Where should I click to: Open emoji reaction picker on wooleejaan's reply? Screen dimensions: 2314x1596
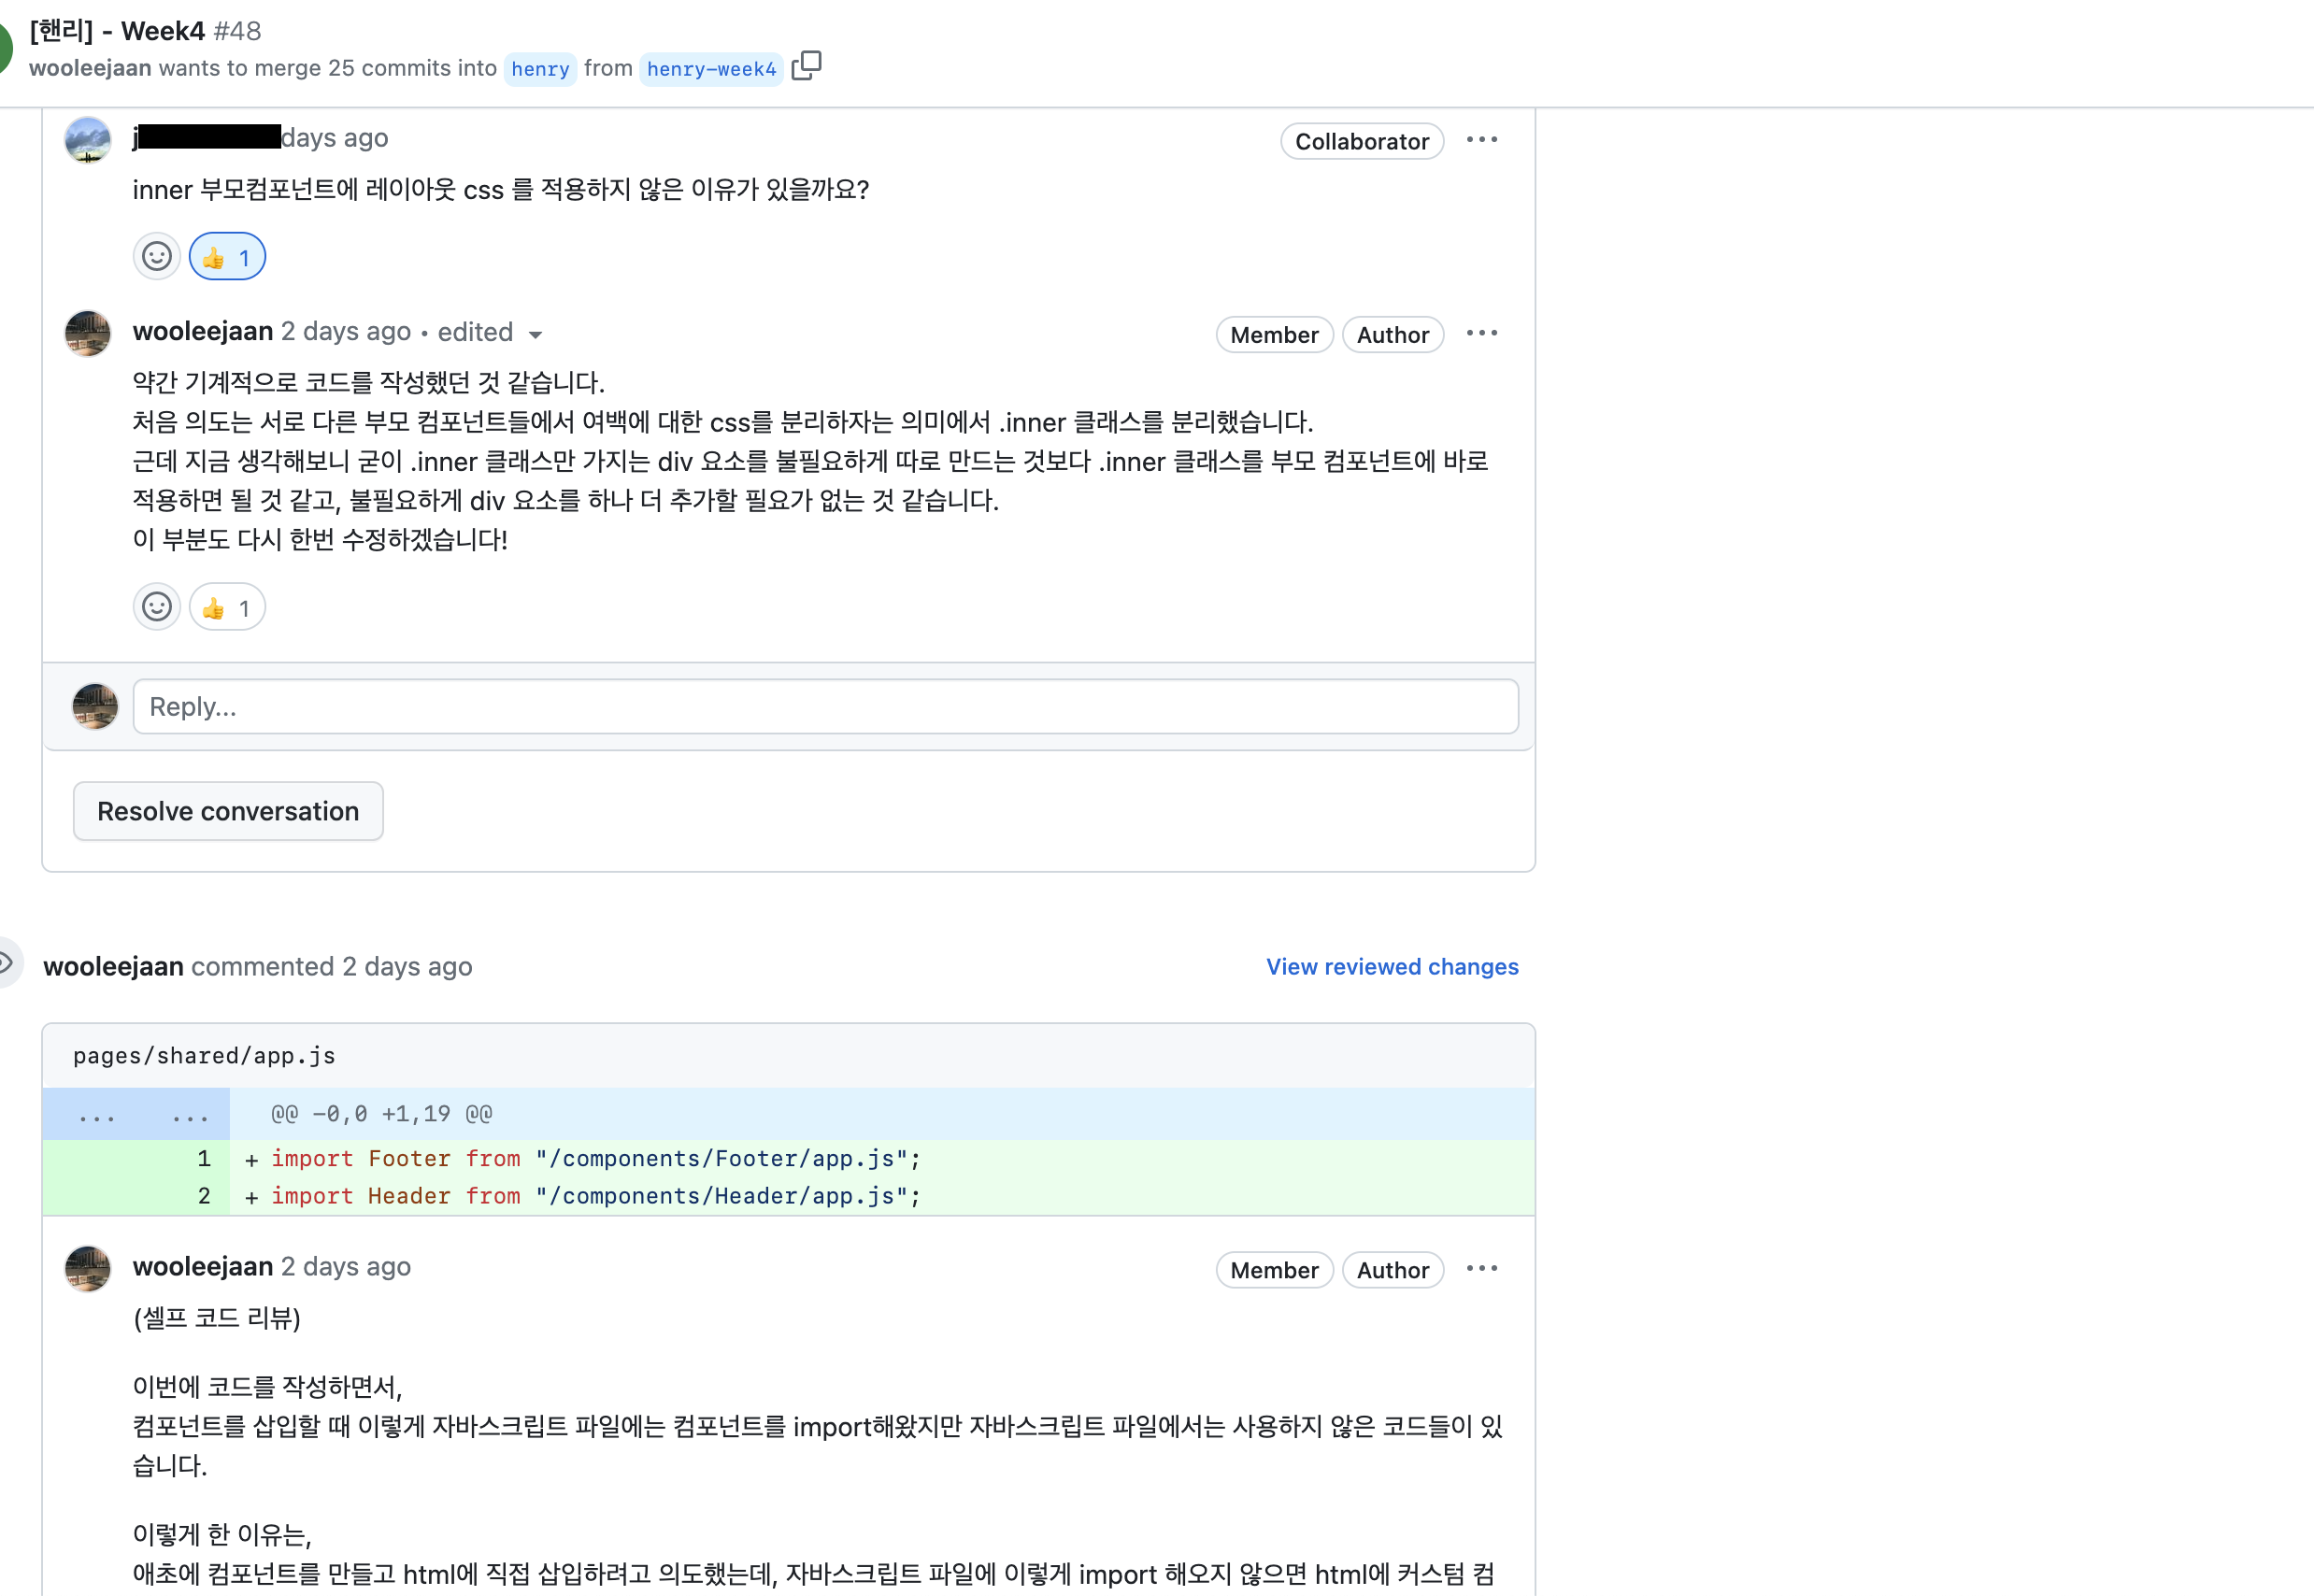click(x=157, y=607)
